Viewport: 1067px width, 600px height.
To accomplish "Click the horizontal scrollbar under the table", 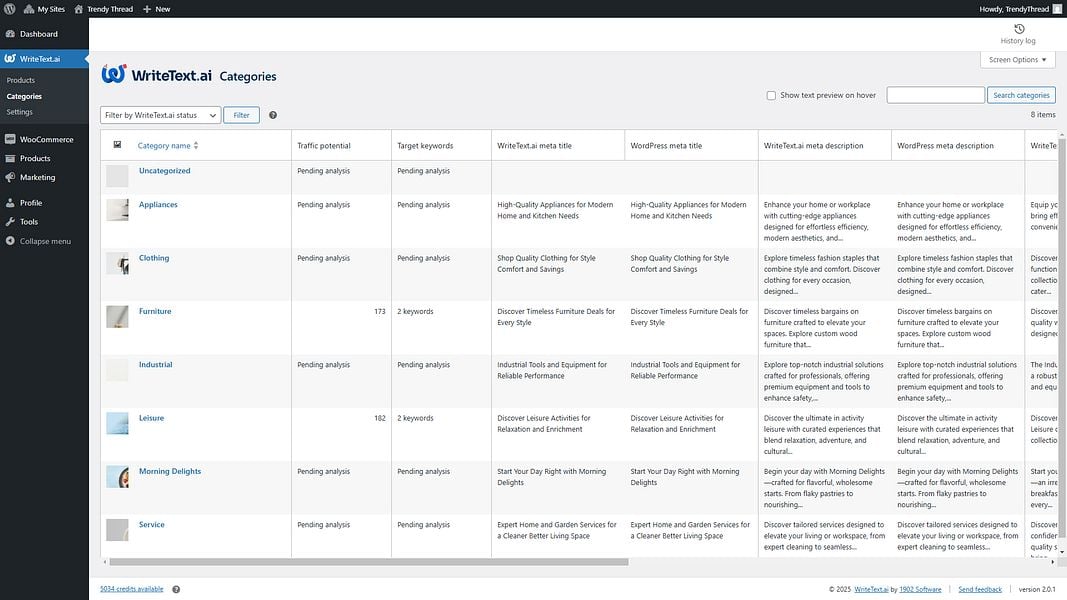I will pos(369,563).
